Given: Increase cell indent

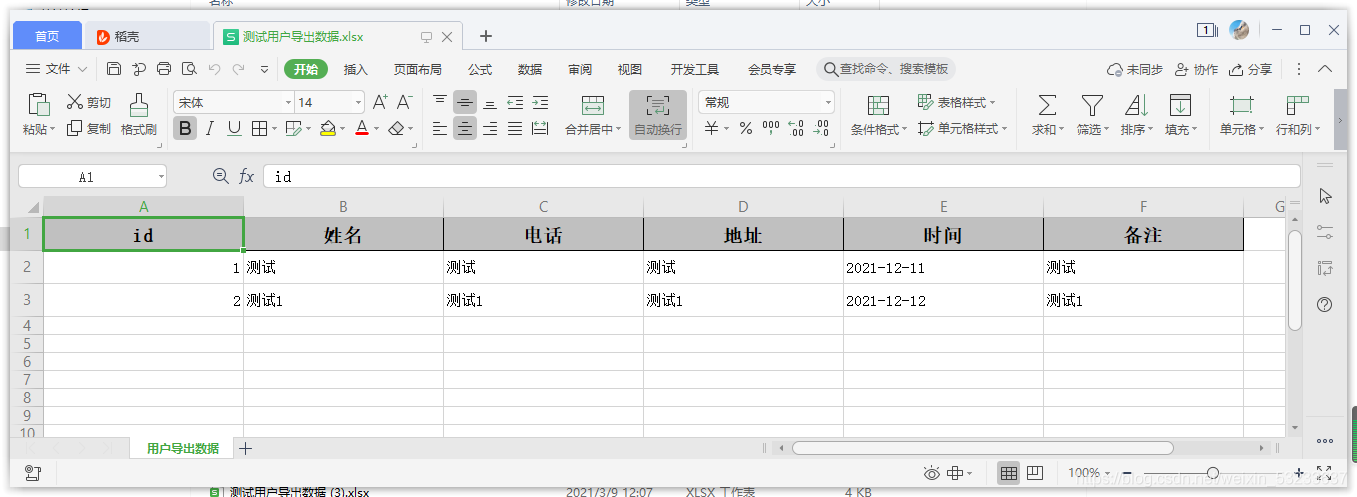Looking at the screenshot, I should (540, 102).
